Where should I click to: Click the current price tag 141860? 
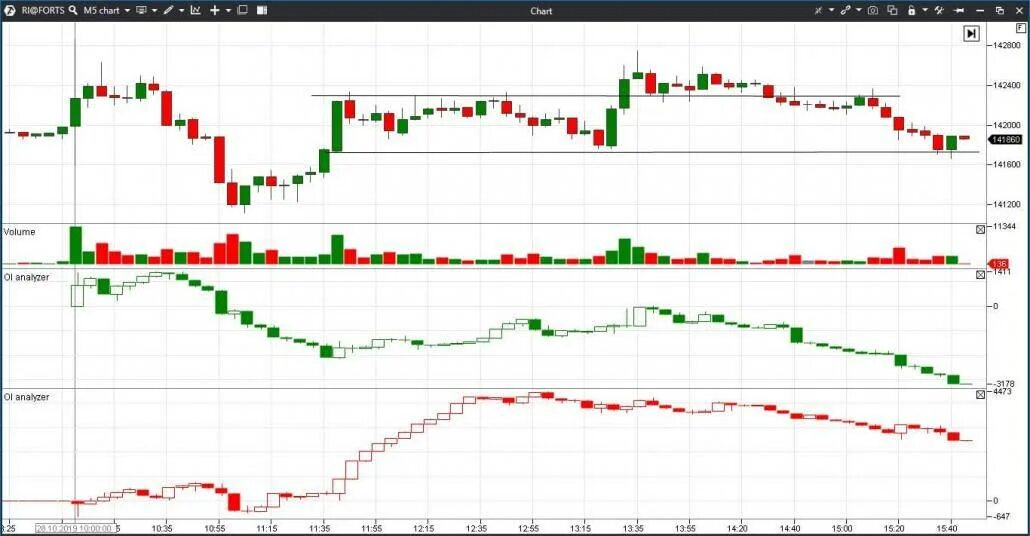[1006, 139]
